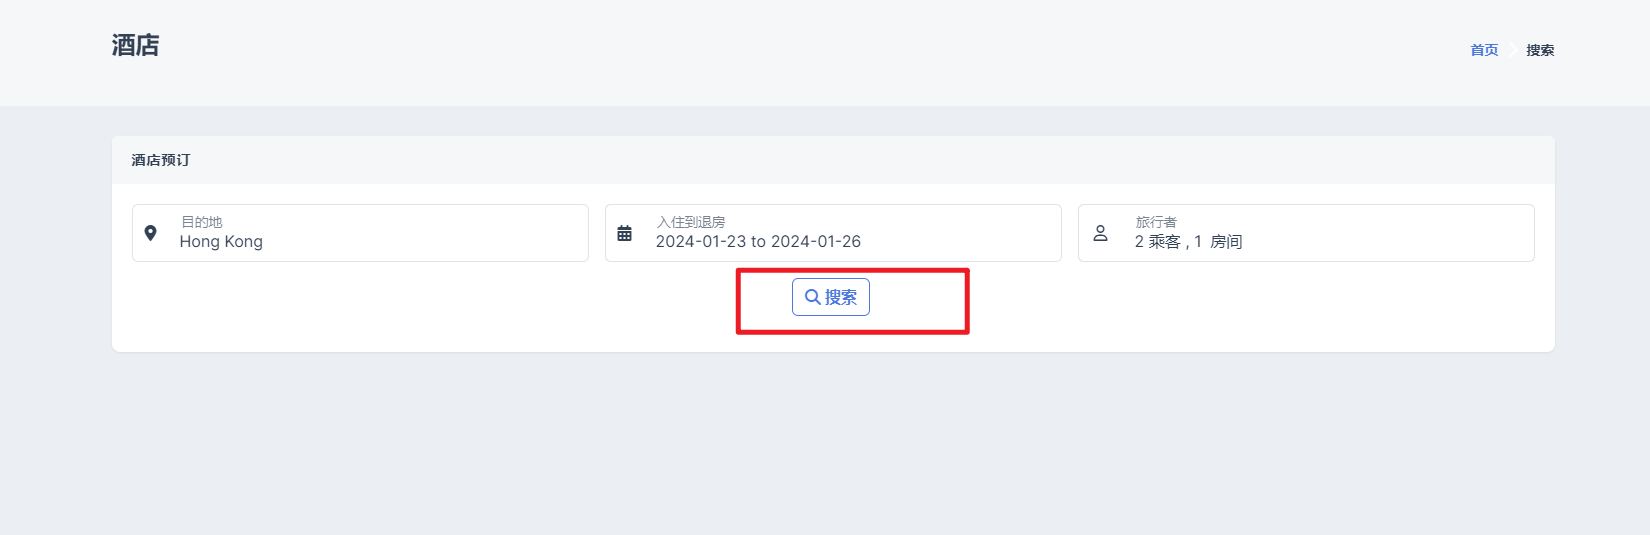1650x535 pixels.
Task: Click the person icon beside 旅行者
Action: click(1100, 233)
